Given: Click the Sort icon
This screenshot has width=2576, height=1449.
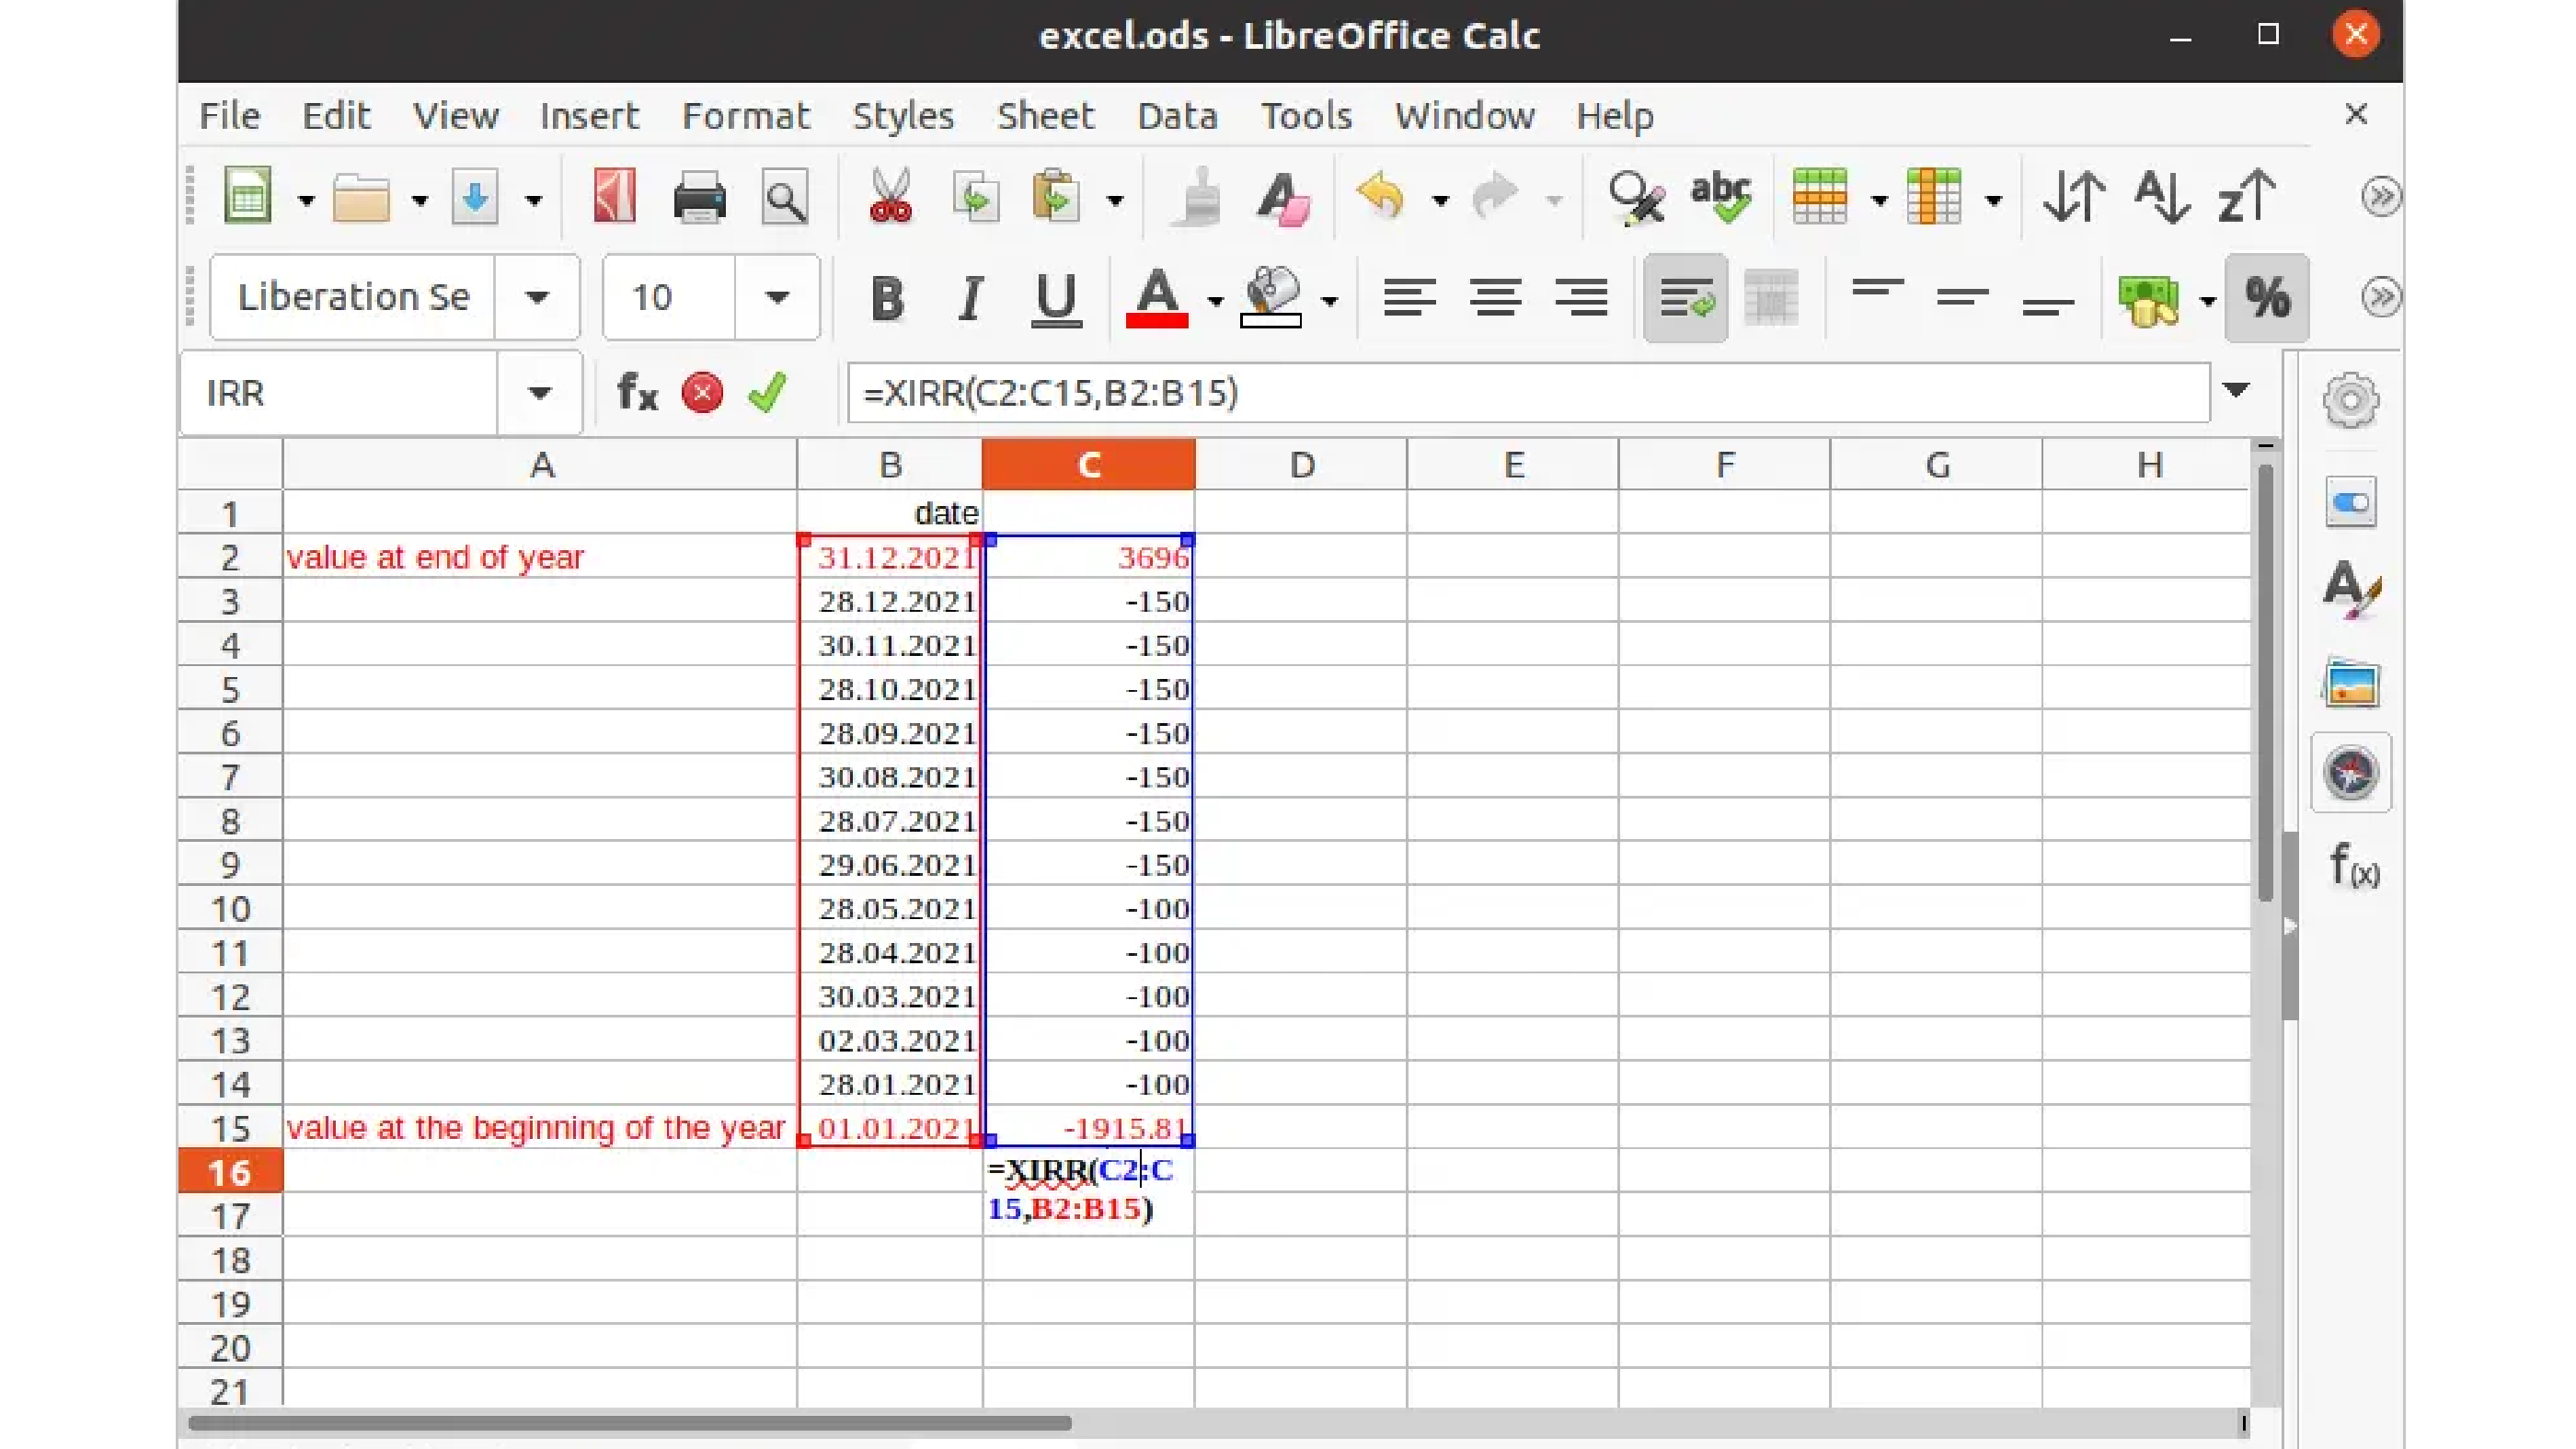Looking at the screenshot, I should [2074, 196].
